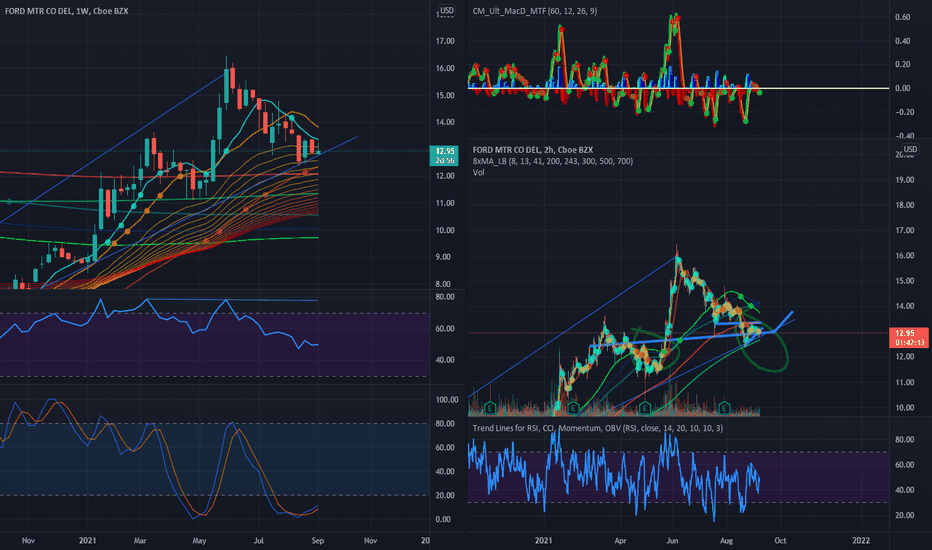Click the last earnings E marker near August
Image resolution: width=932 pixels, height=550 pixels.
(x=723, y=408)
